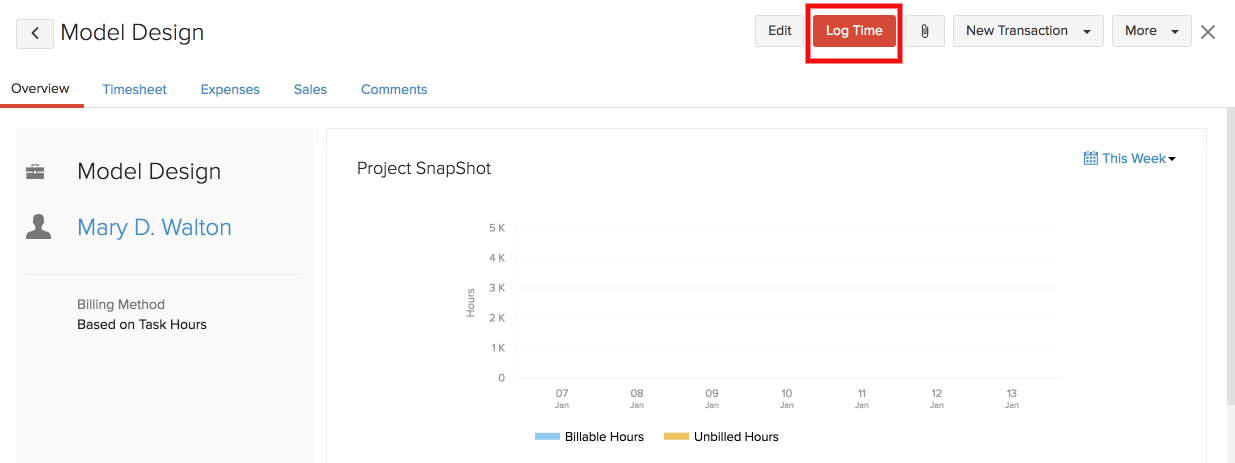Open the Mary D. Walton customer link
1235x463 pixels.
[154, 227]
